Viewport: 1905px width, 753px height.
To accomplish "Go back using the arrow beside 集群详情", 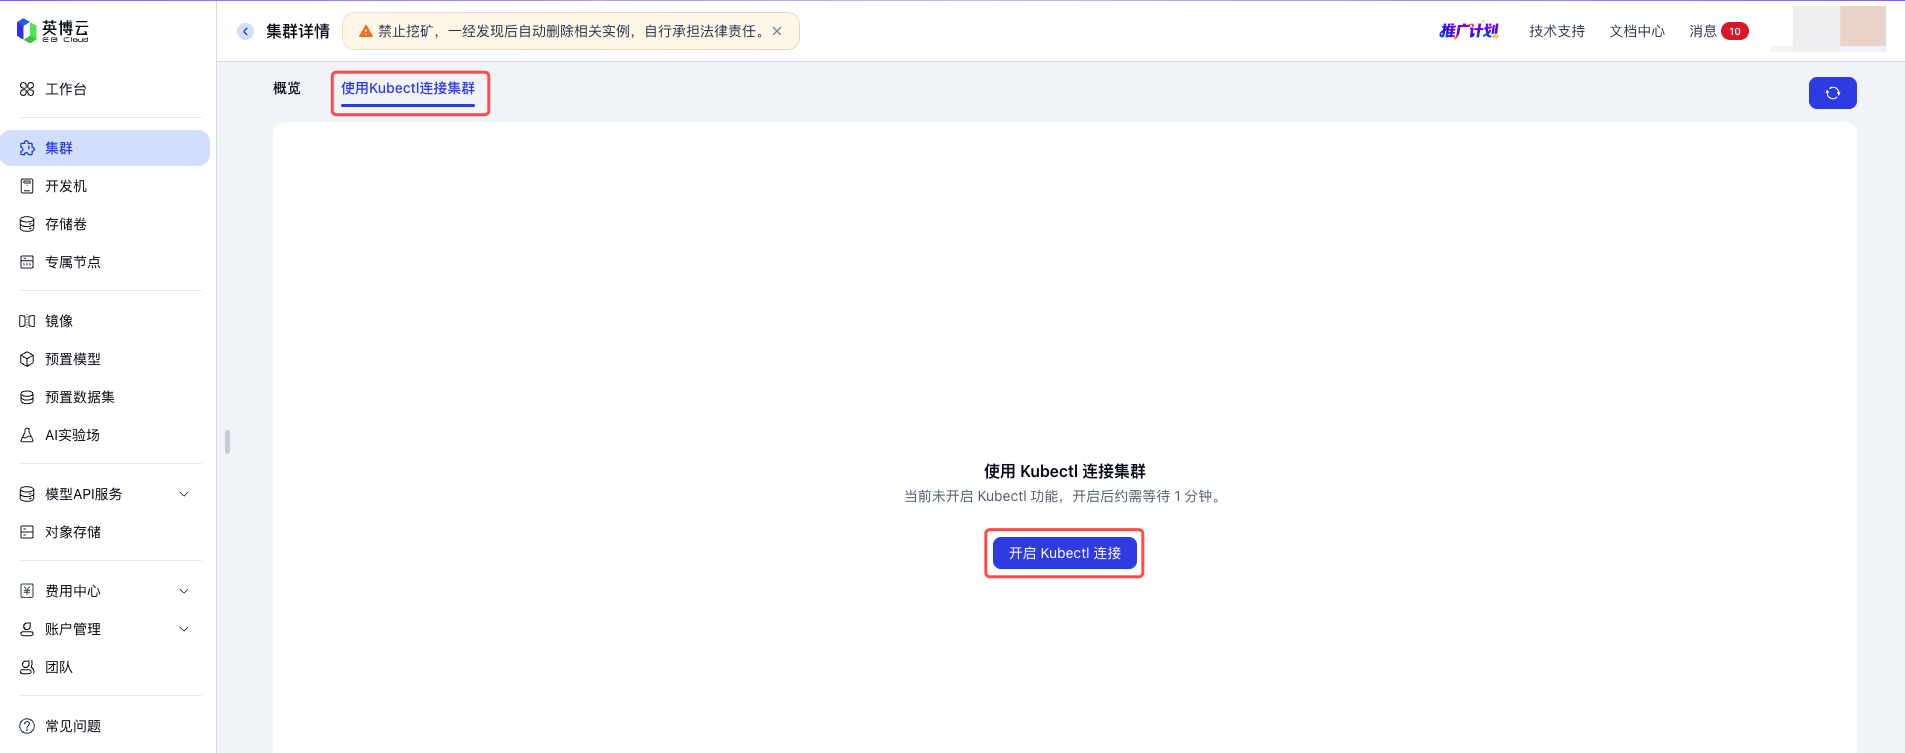I will [x=245, y=31].
